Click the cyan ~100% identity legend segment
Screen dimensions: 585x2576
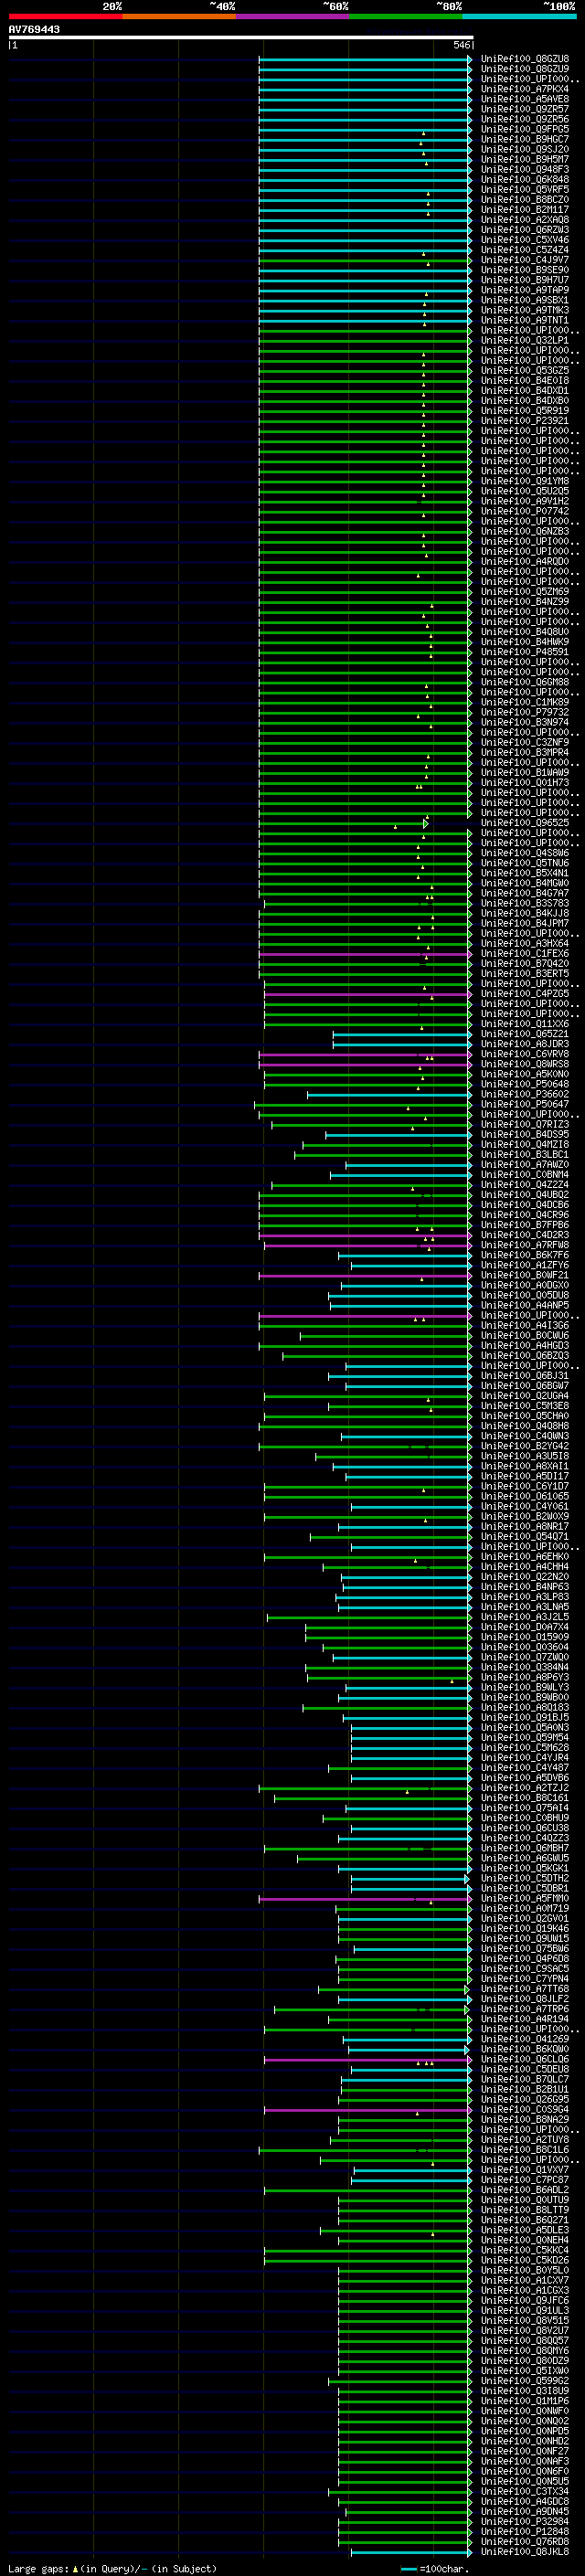519,16
